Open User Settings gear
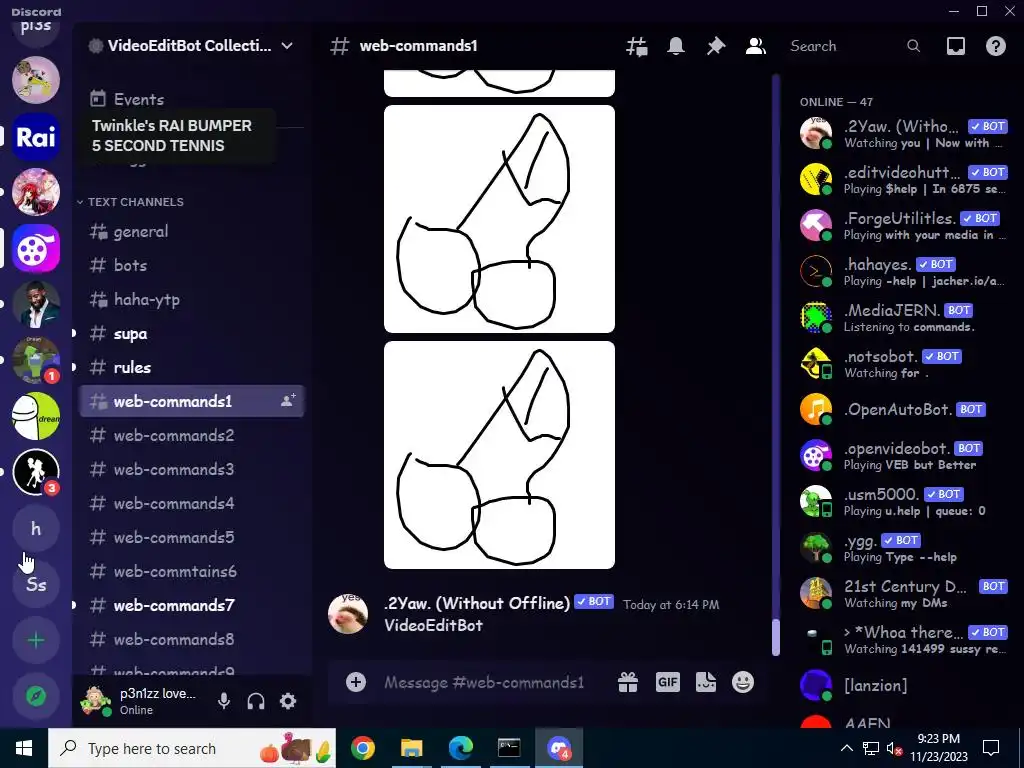The width and height of the screenshot is (1024, 768). [288, 701]
